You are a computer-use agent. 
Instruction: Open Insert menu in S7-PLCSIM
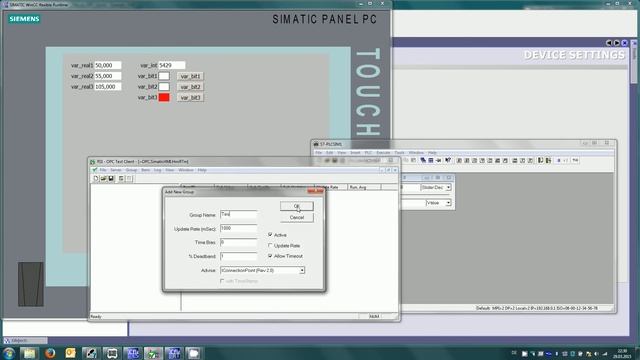point(355,153)
